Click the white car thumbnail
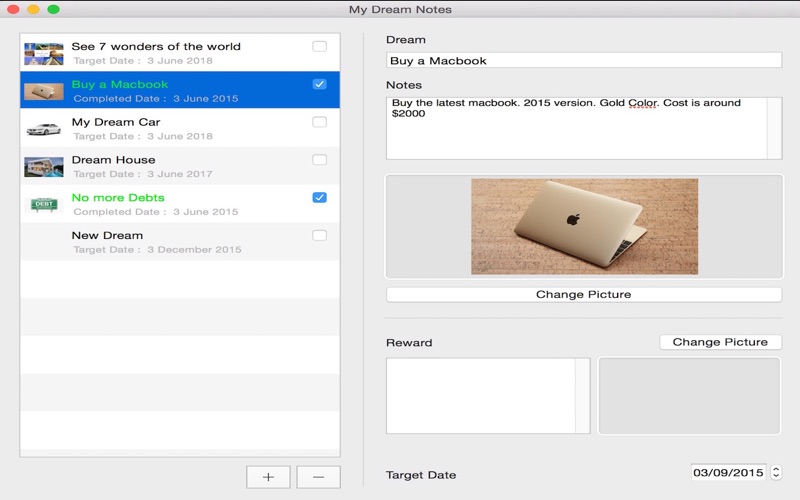The image size is (800, 500). click(x=44, y=129)
